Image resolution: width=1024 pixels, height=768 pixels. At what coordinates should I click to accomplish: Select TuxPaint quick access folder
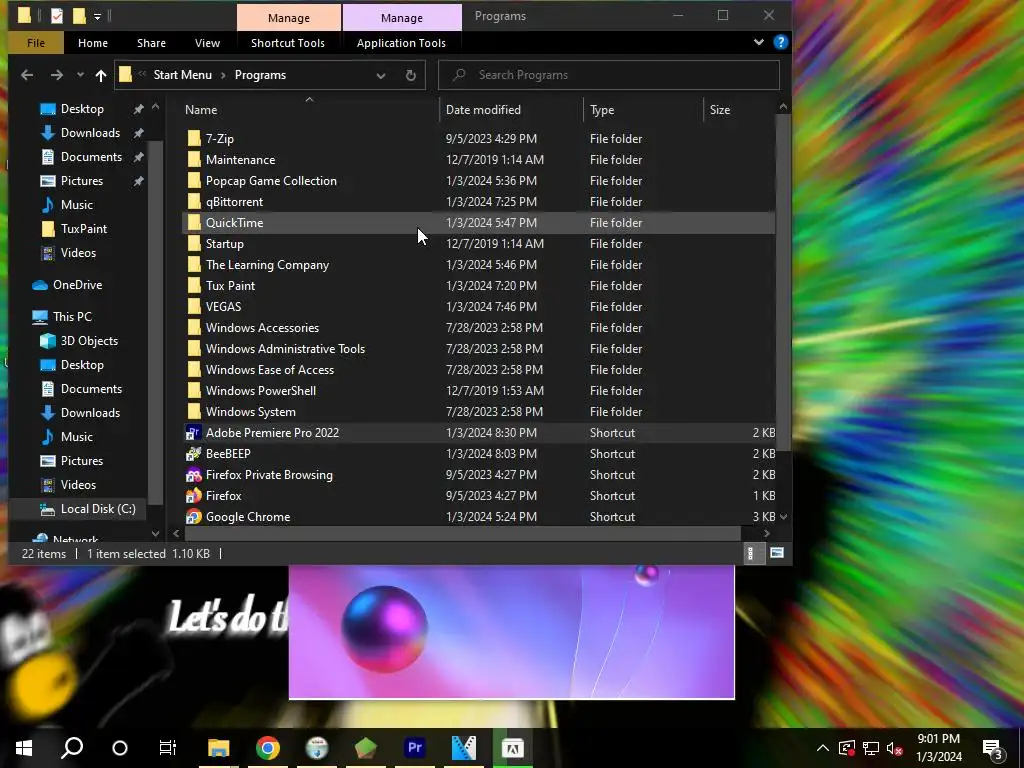74,229
